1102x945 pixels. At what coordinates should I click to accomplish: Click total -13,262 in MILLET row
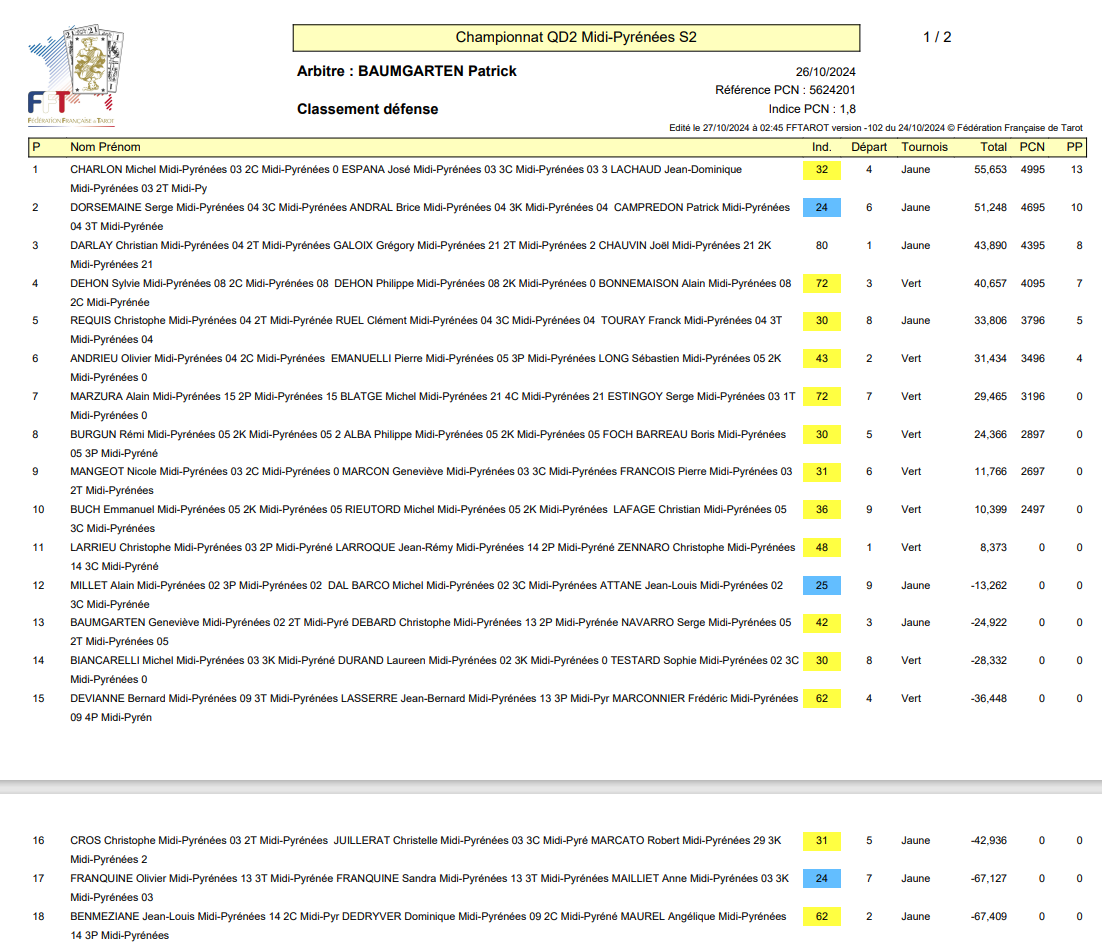click(x=989, y=585)
